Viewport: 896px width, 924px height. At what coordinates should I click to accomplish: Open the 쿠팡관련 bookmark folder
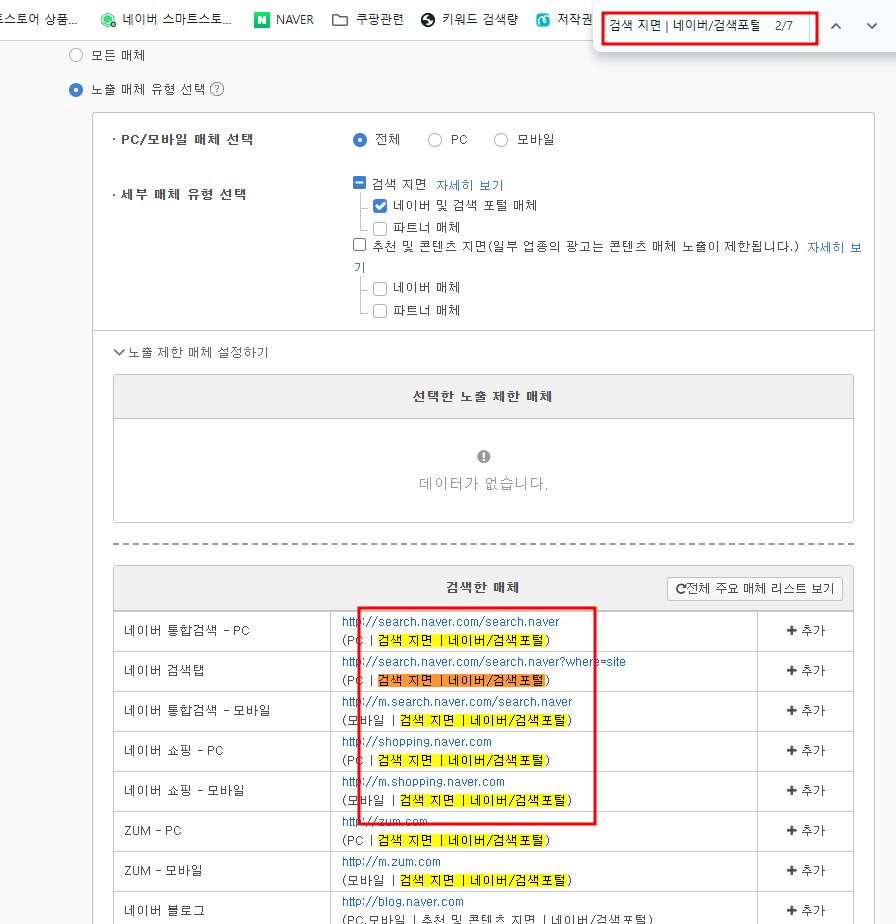pyautogui.click(x=368, y=19)
